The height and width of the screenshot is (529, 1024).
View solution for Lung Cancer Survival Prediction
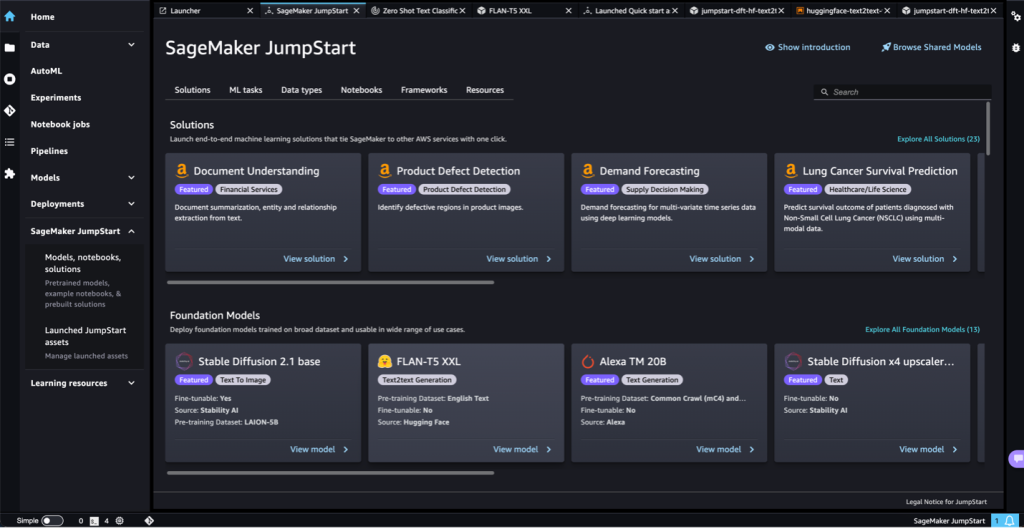pos(925,259)
